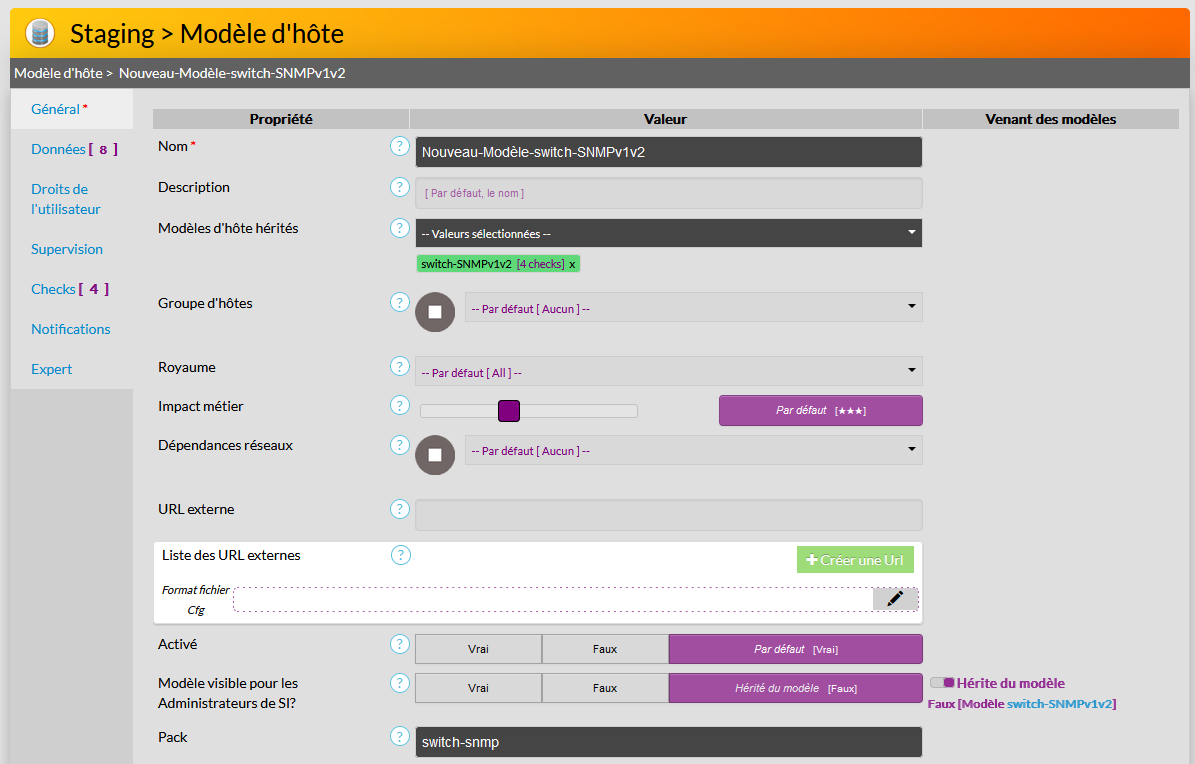Switch the Hérite du modèle toggle

point(942,683)
